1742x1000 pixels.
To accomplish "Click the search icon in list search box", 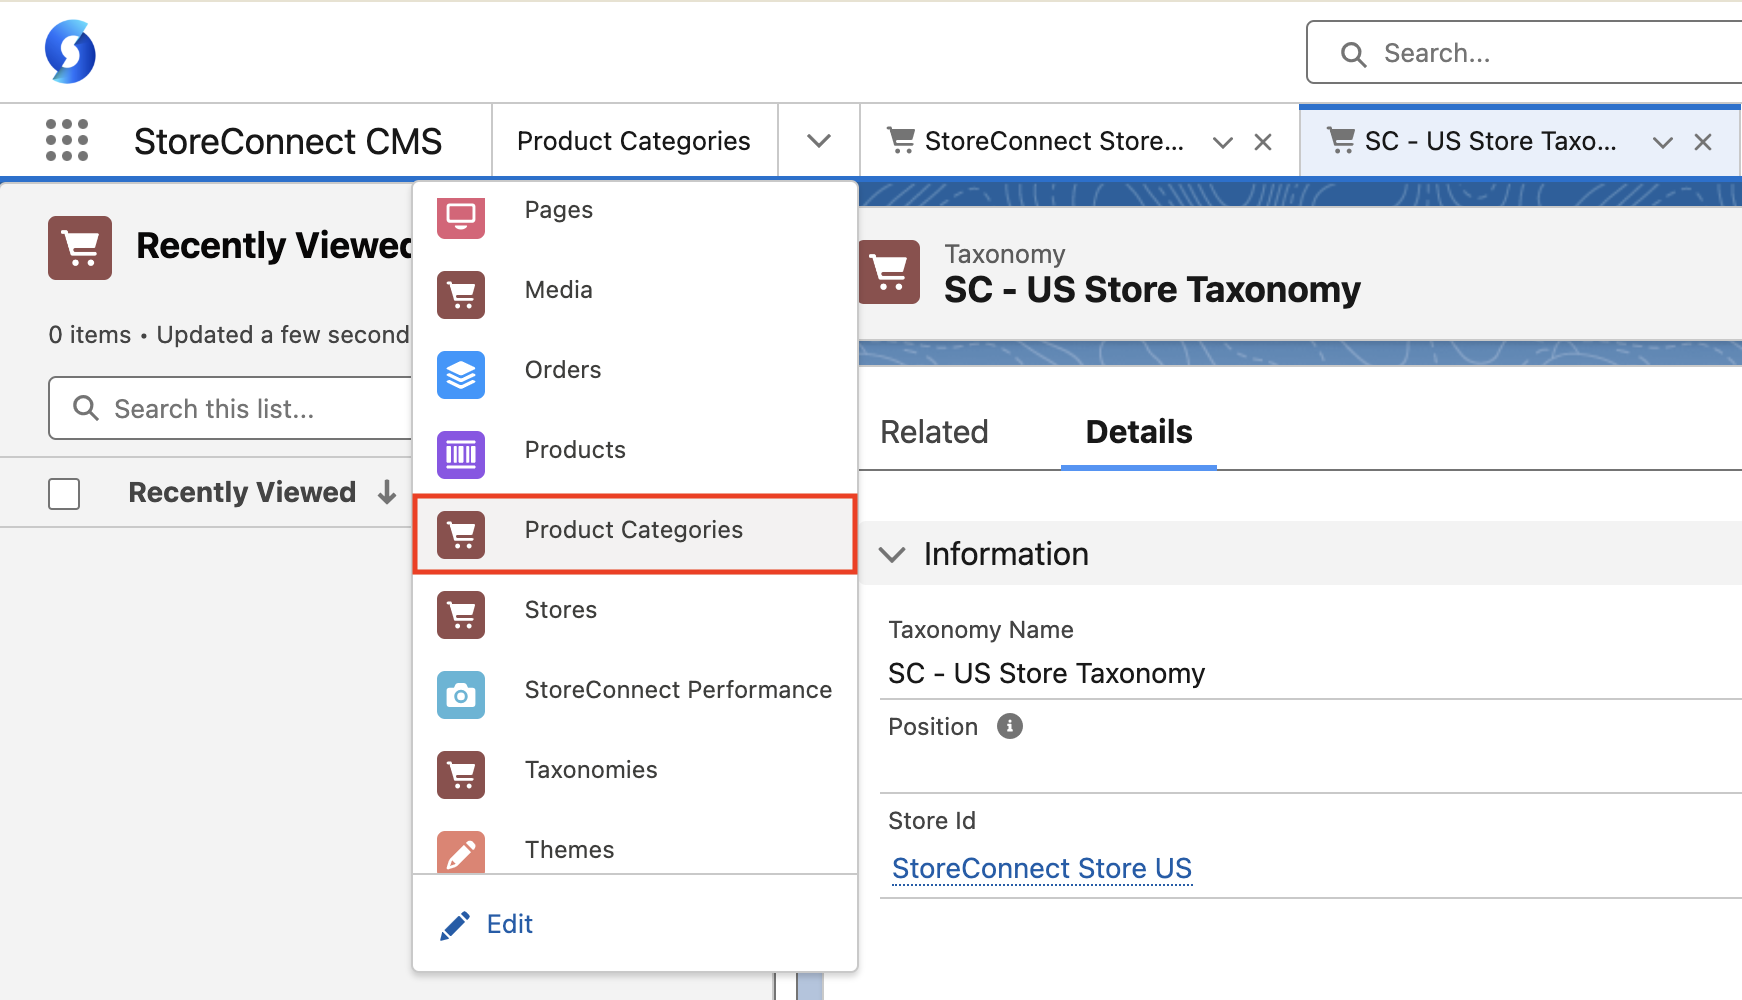I will 86,408.
